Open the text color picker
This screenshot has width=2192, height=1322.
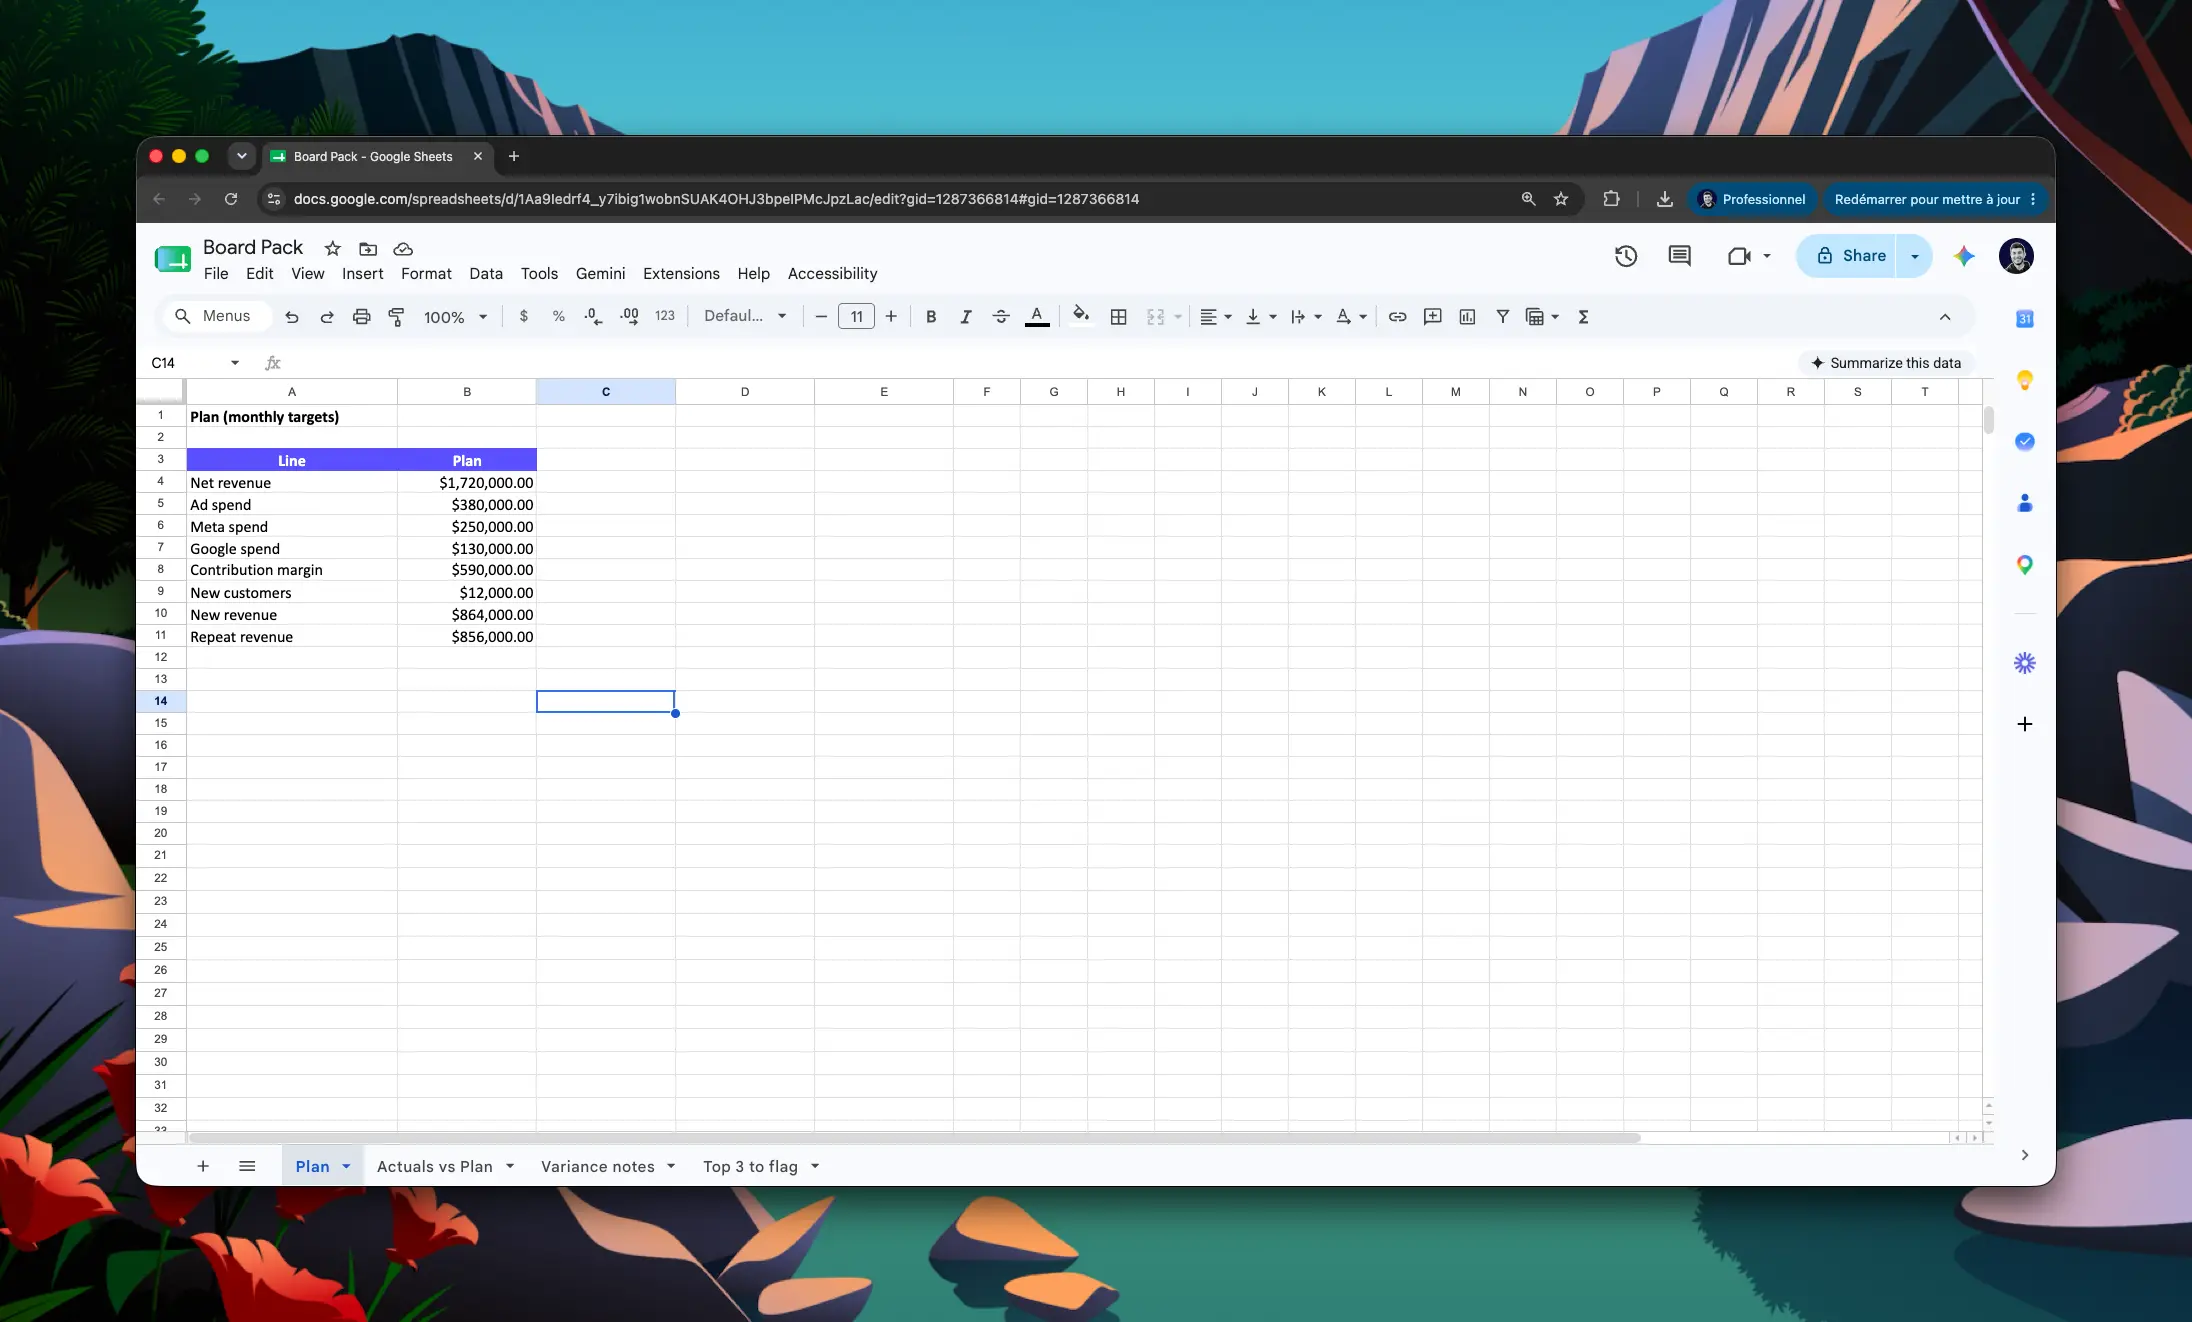[1037, 317]
